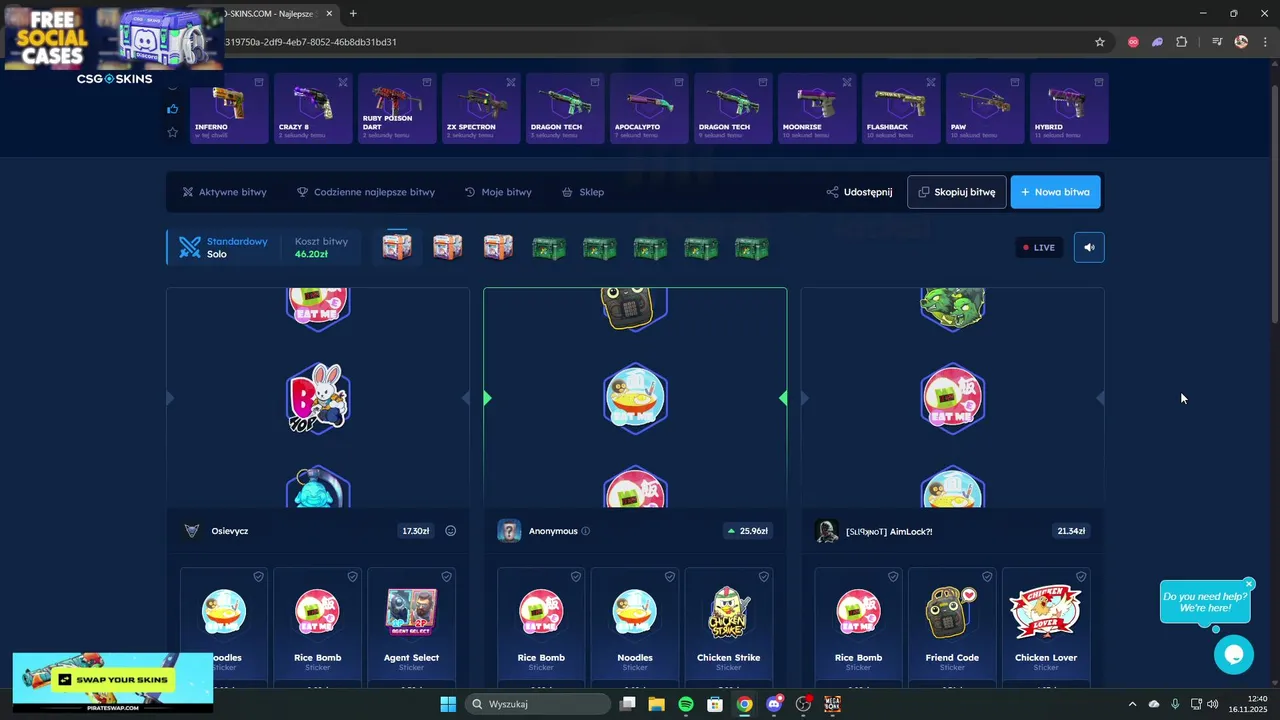Viewport: 1280px width, 720px height.
Task: Open the APOCALYPTO drop card
Action: (649, 108)
